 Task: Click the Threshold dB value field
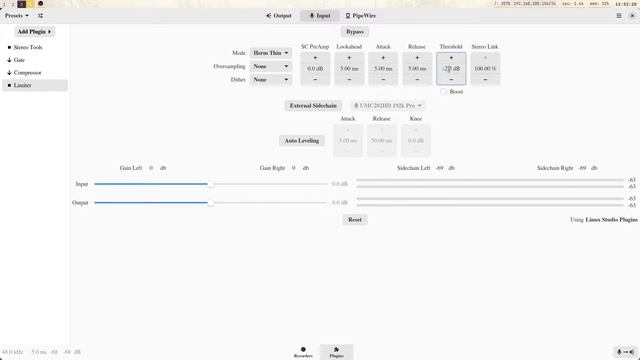(451, 69)
